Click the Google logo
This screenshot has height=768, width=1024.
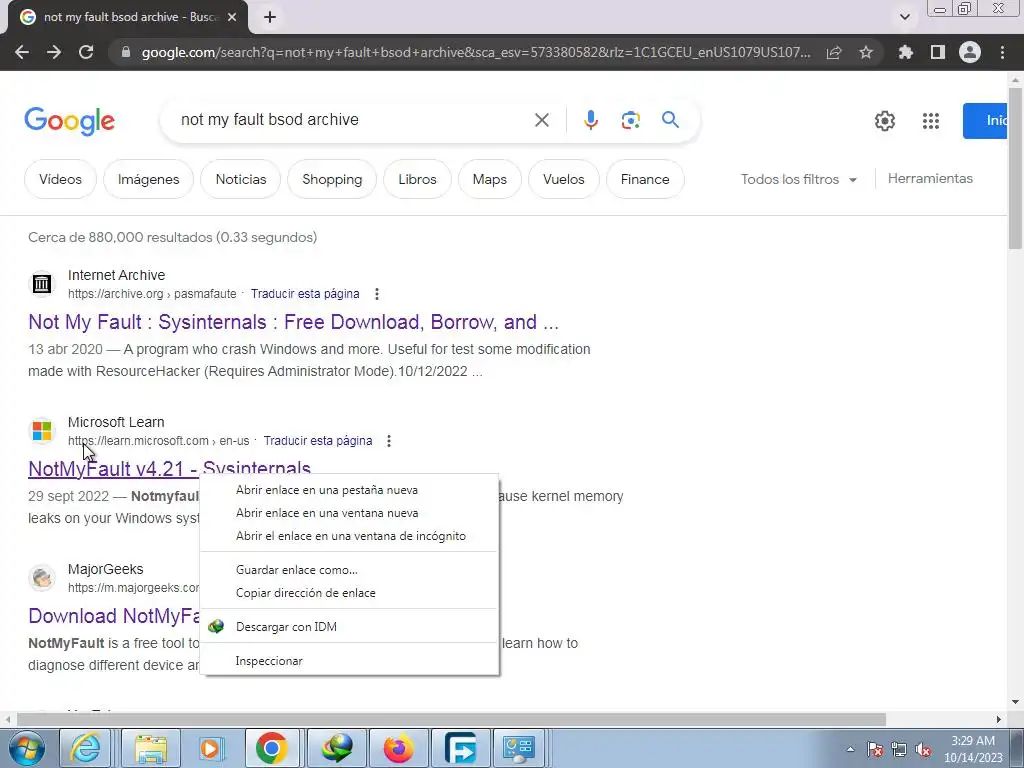[x=69, y=121]
